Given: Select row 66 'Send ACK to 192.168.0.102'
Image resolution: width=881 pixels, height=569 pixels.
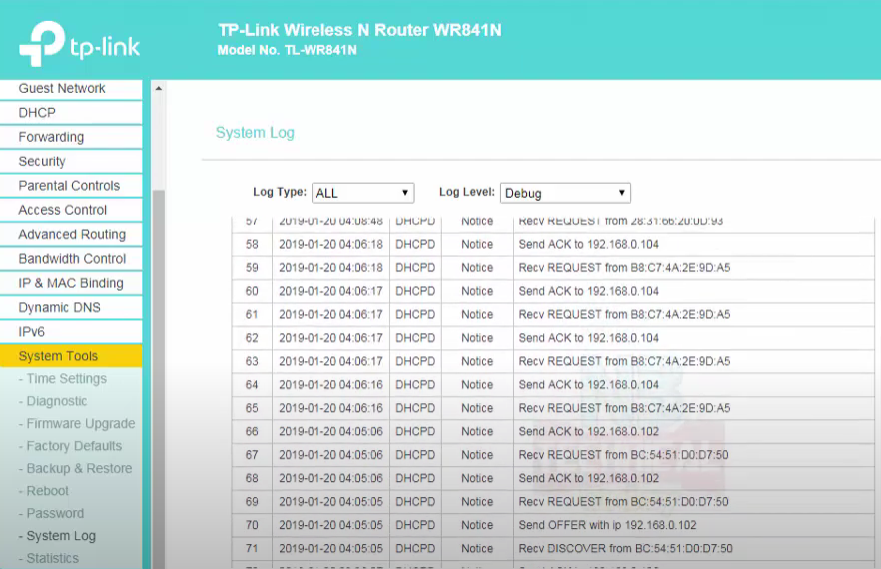Looking at the screenshot, I should [x=588, y=431].
